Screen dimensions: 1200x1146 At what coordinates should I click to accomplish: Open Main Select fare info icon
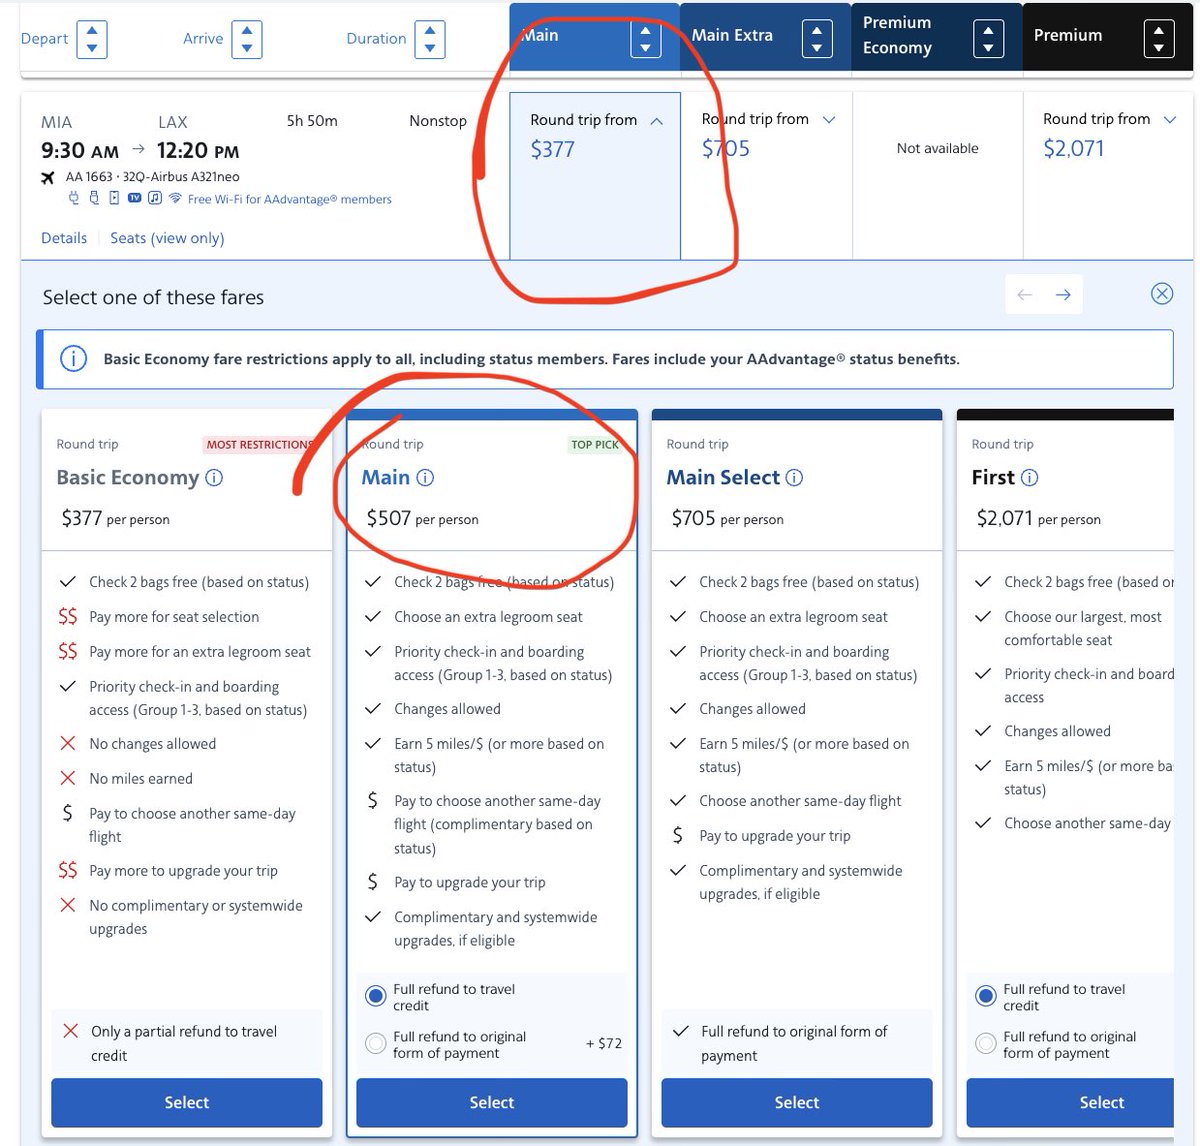click(x=794, y=478)
